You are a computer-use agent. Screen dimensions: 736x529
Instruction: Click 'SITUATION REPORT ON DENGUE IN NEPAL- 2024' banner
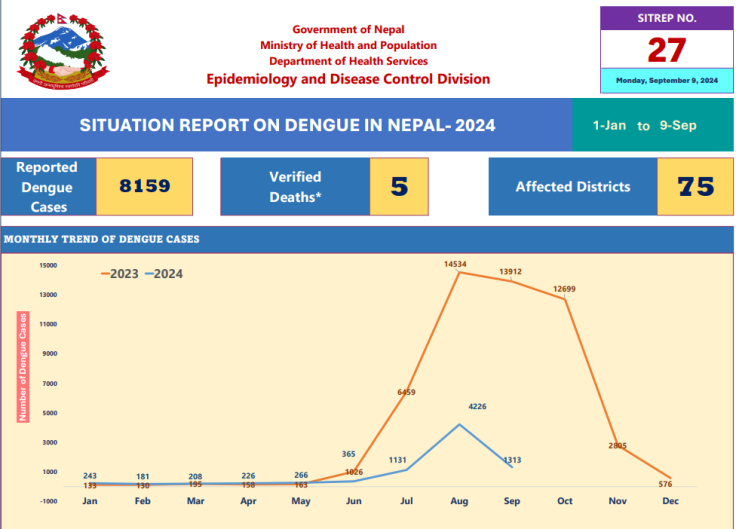[x=287, y=125]
